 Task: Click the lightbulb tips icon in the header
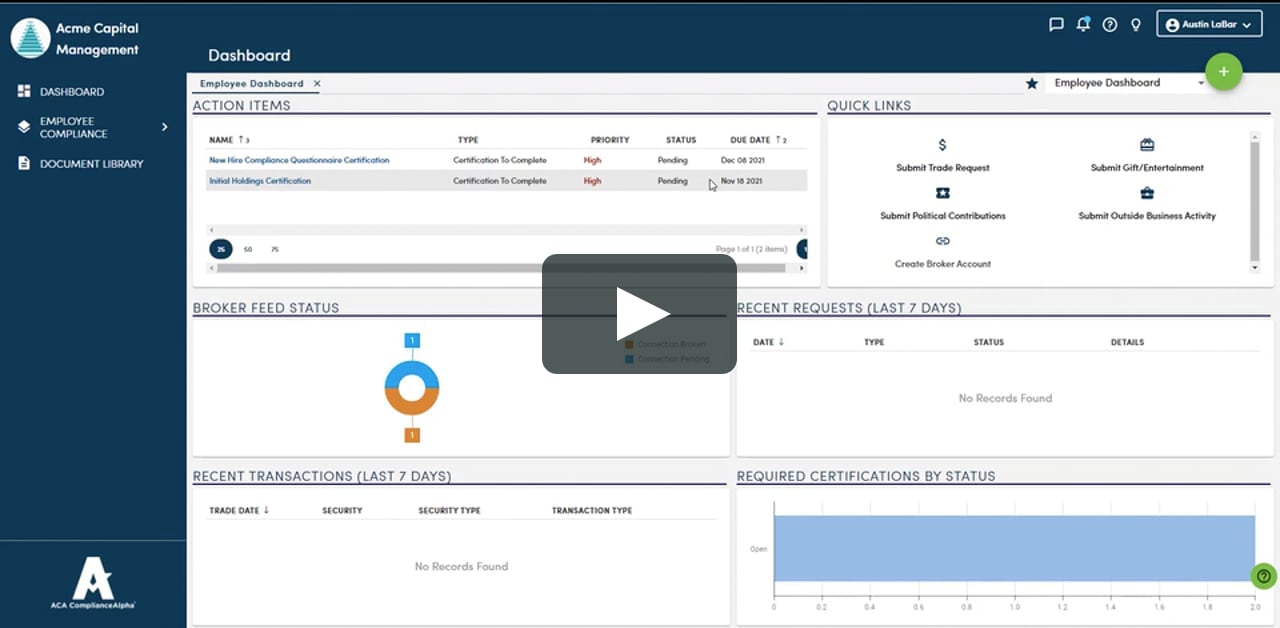(x=1136, y=25)
